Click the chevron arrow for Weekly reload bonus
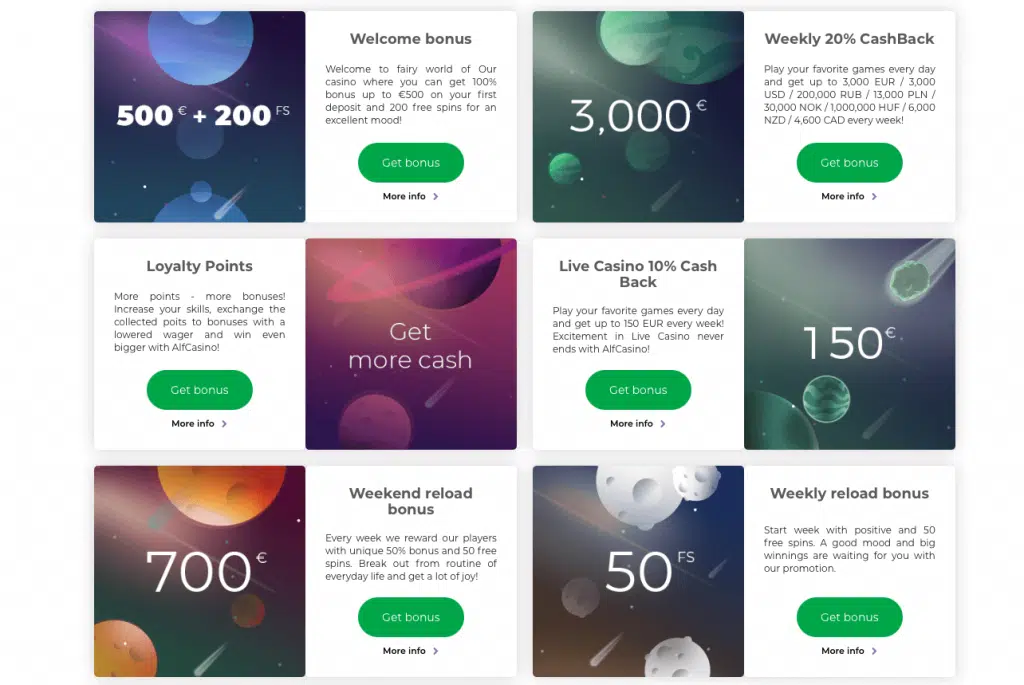 875,651
